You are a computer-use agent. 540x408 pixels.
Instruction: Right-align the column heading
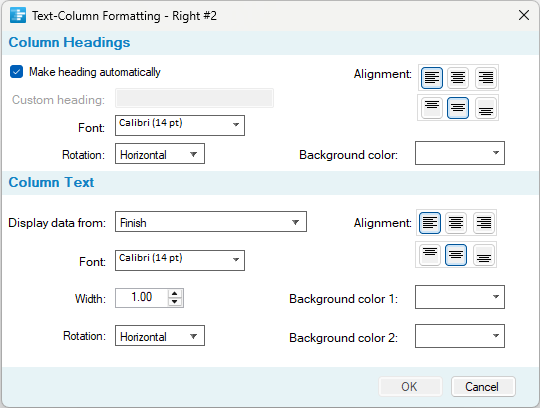[486, 78]
